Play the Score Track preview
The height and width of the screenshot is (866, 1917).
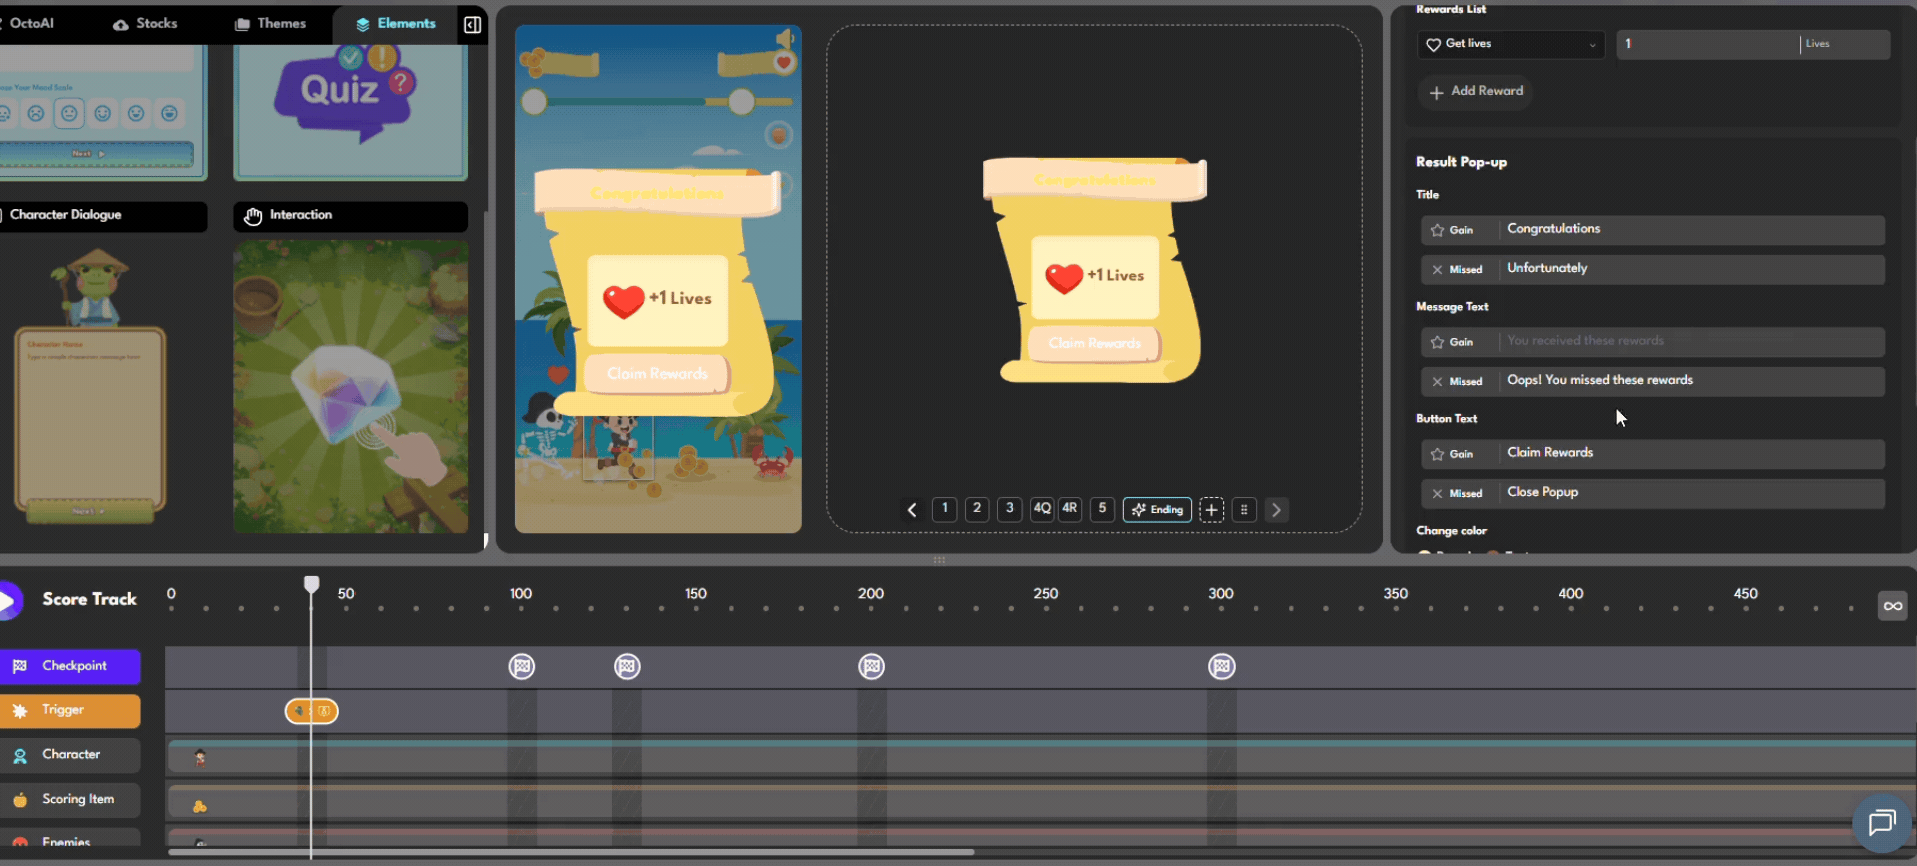pos(9,601)
